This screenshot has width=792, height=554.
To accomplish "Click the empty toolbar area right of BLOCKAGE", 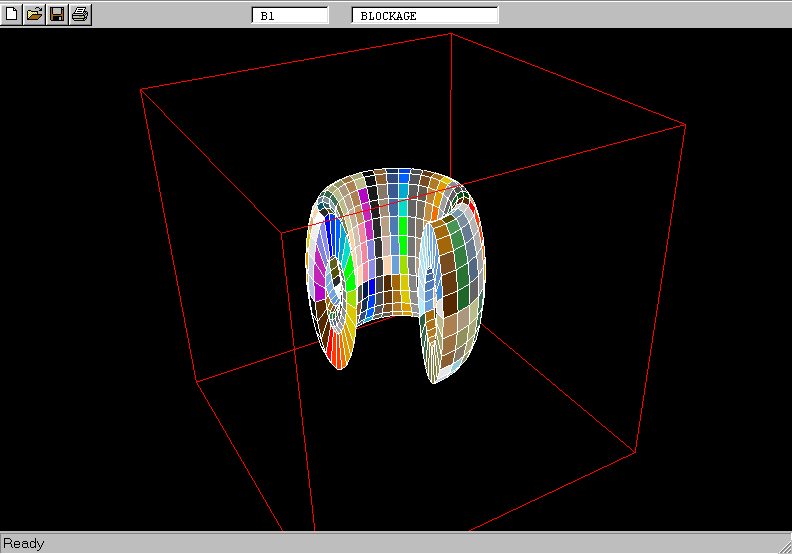I will [640, 14].
